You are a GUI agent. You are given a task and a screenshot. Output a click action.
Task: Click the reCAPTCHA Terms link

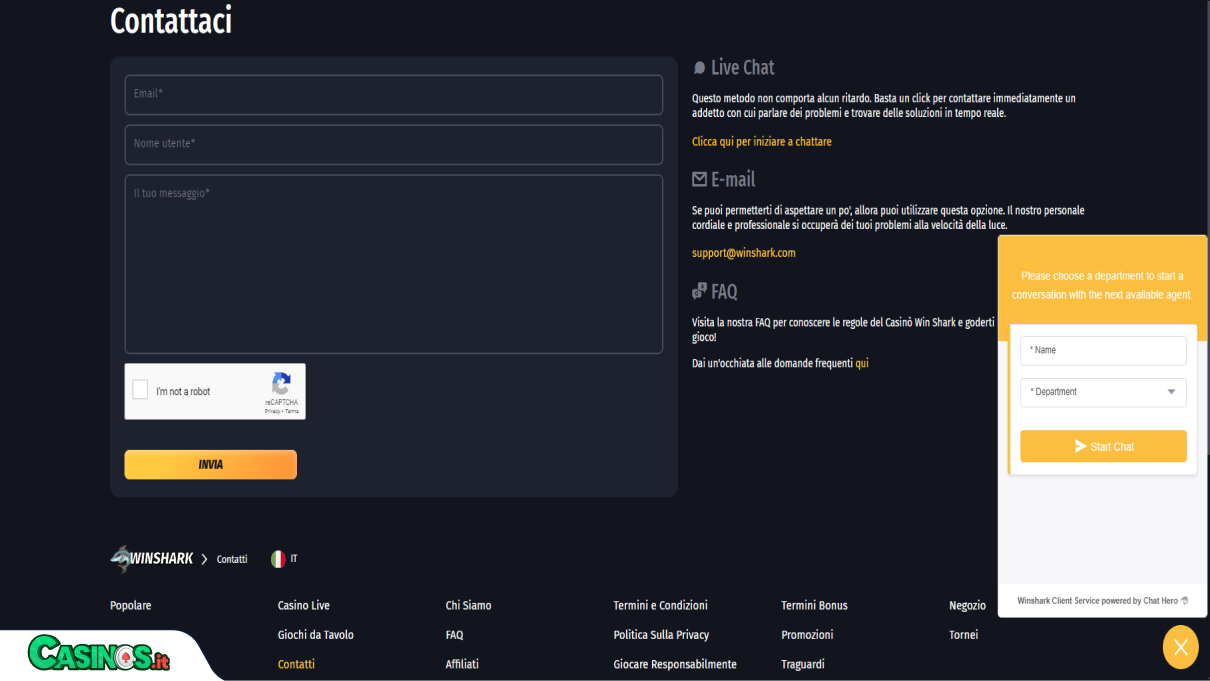click(292, 411)
